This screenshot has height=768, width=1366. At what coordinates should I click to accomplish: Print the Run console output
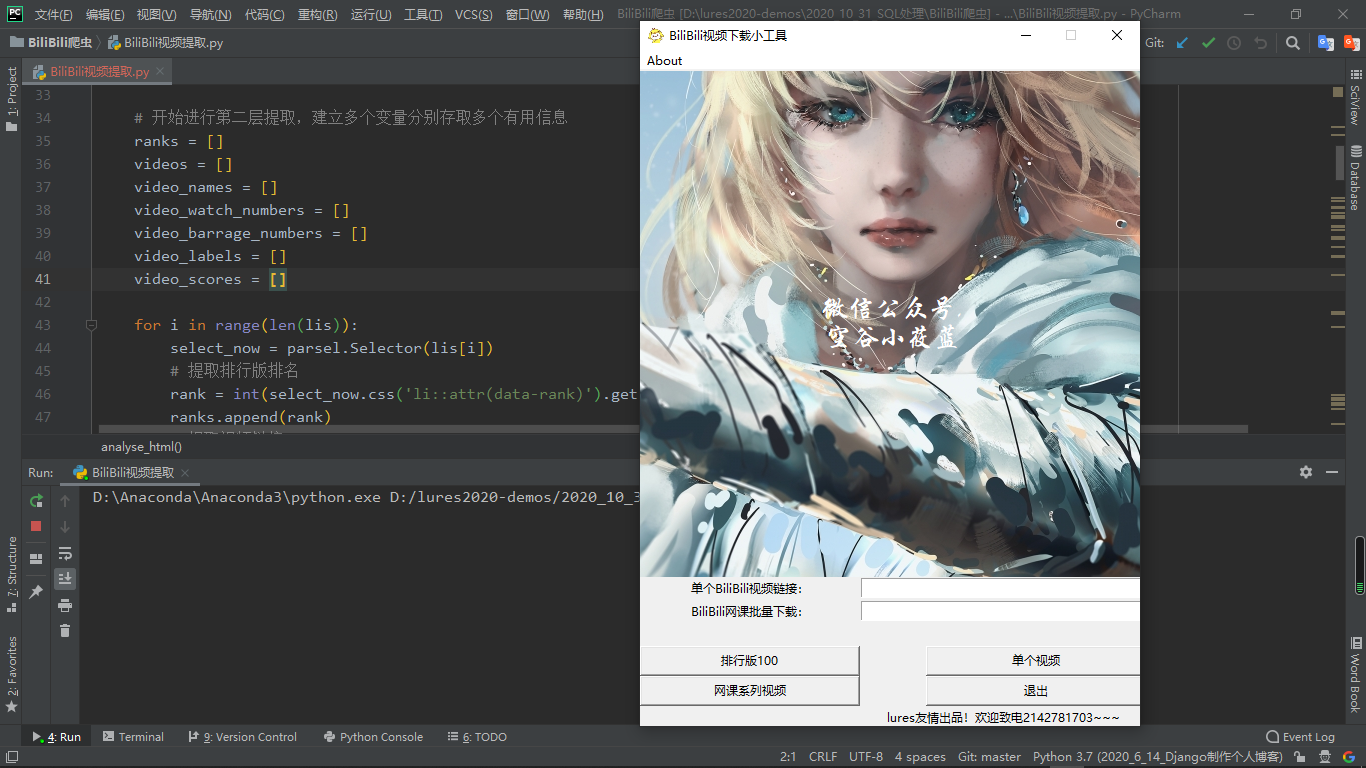(x=65, y=605)
